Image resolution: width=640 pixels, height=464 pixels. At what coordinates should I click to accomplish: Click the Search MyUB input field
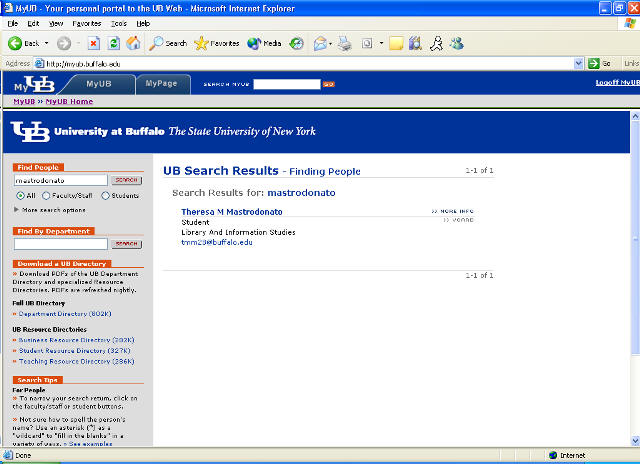287,84
